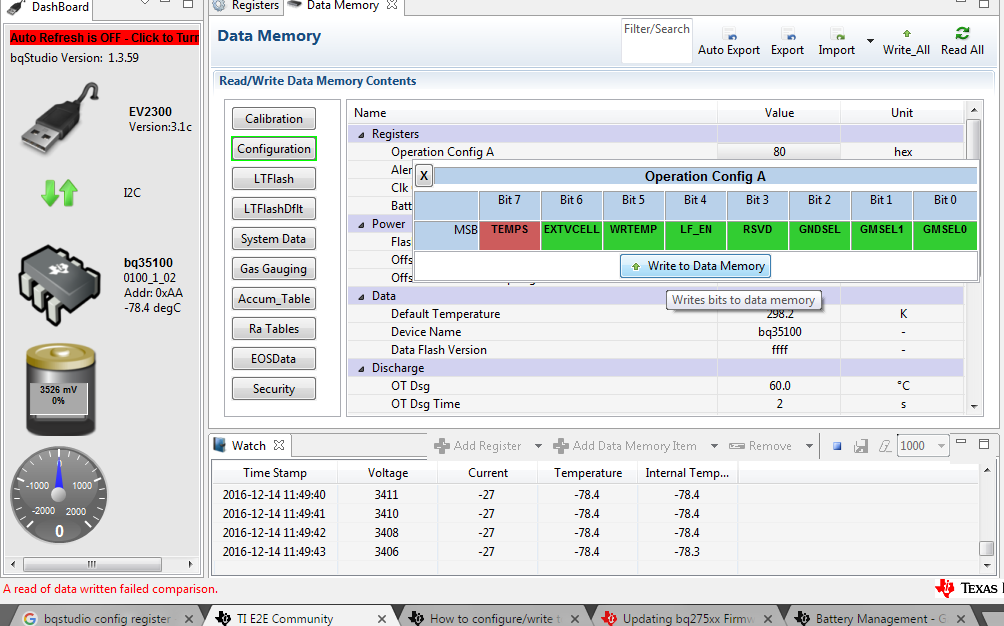The height and width of the screenshot is (626, 1004).
Task: Click the blue stop square icon in Watch toolbar
Action: [837, 446]
